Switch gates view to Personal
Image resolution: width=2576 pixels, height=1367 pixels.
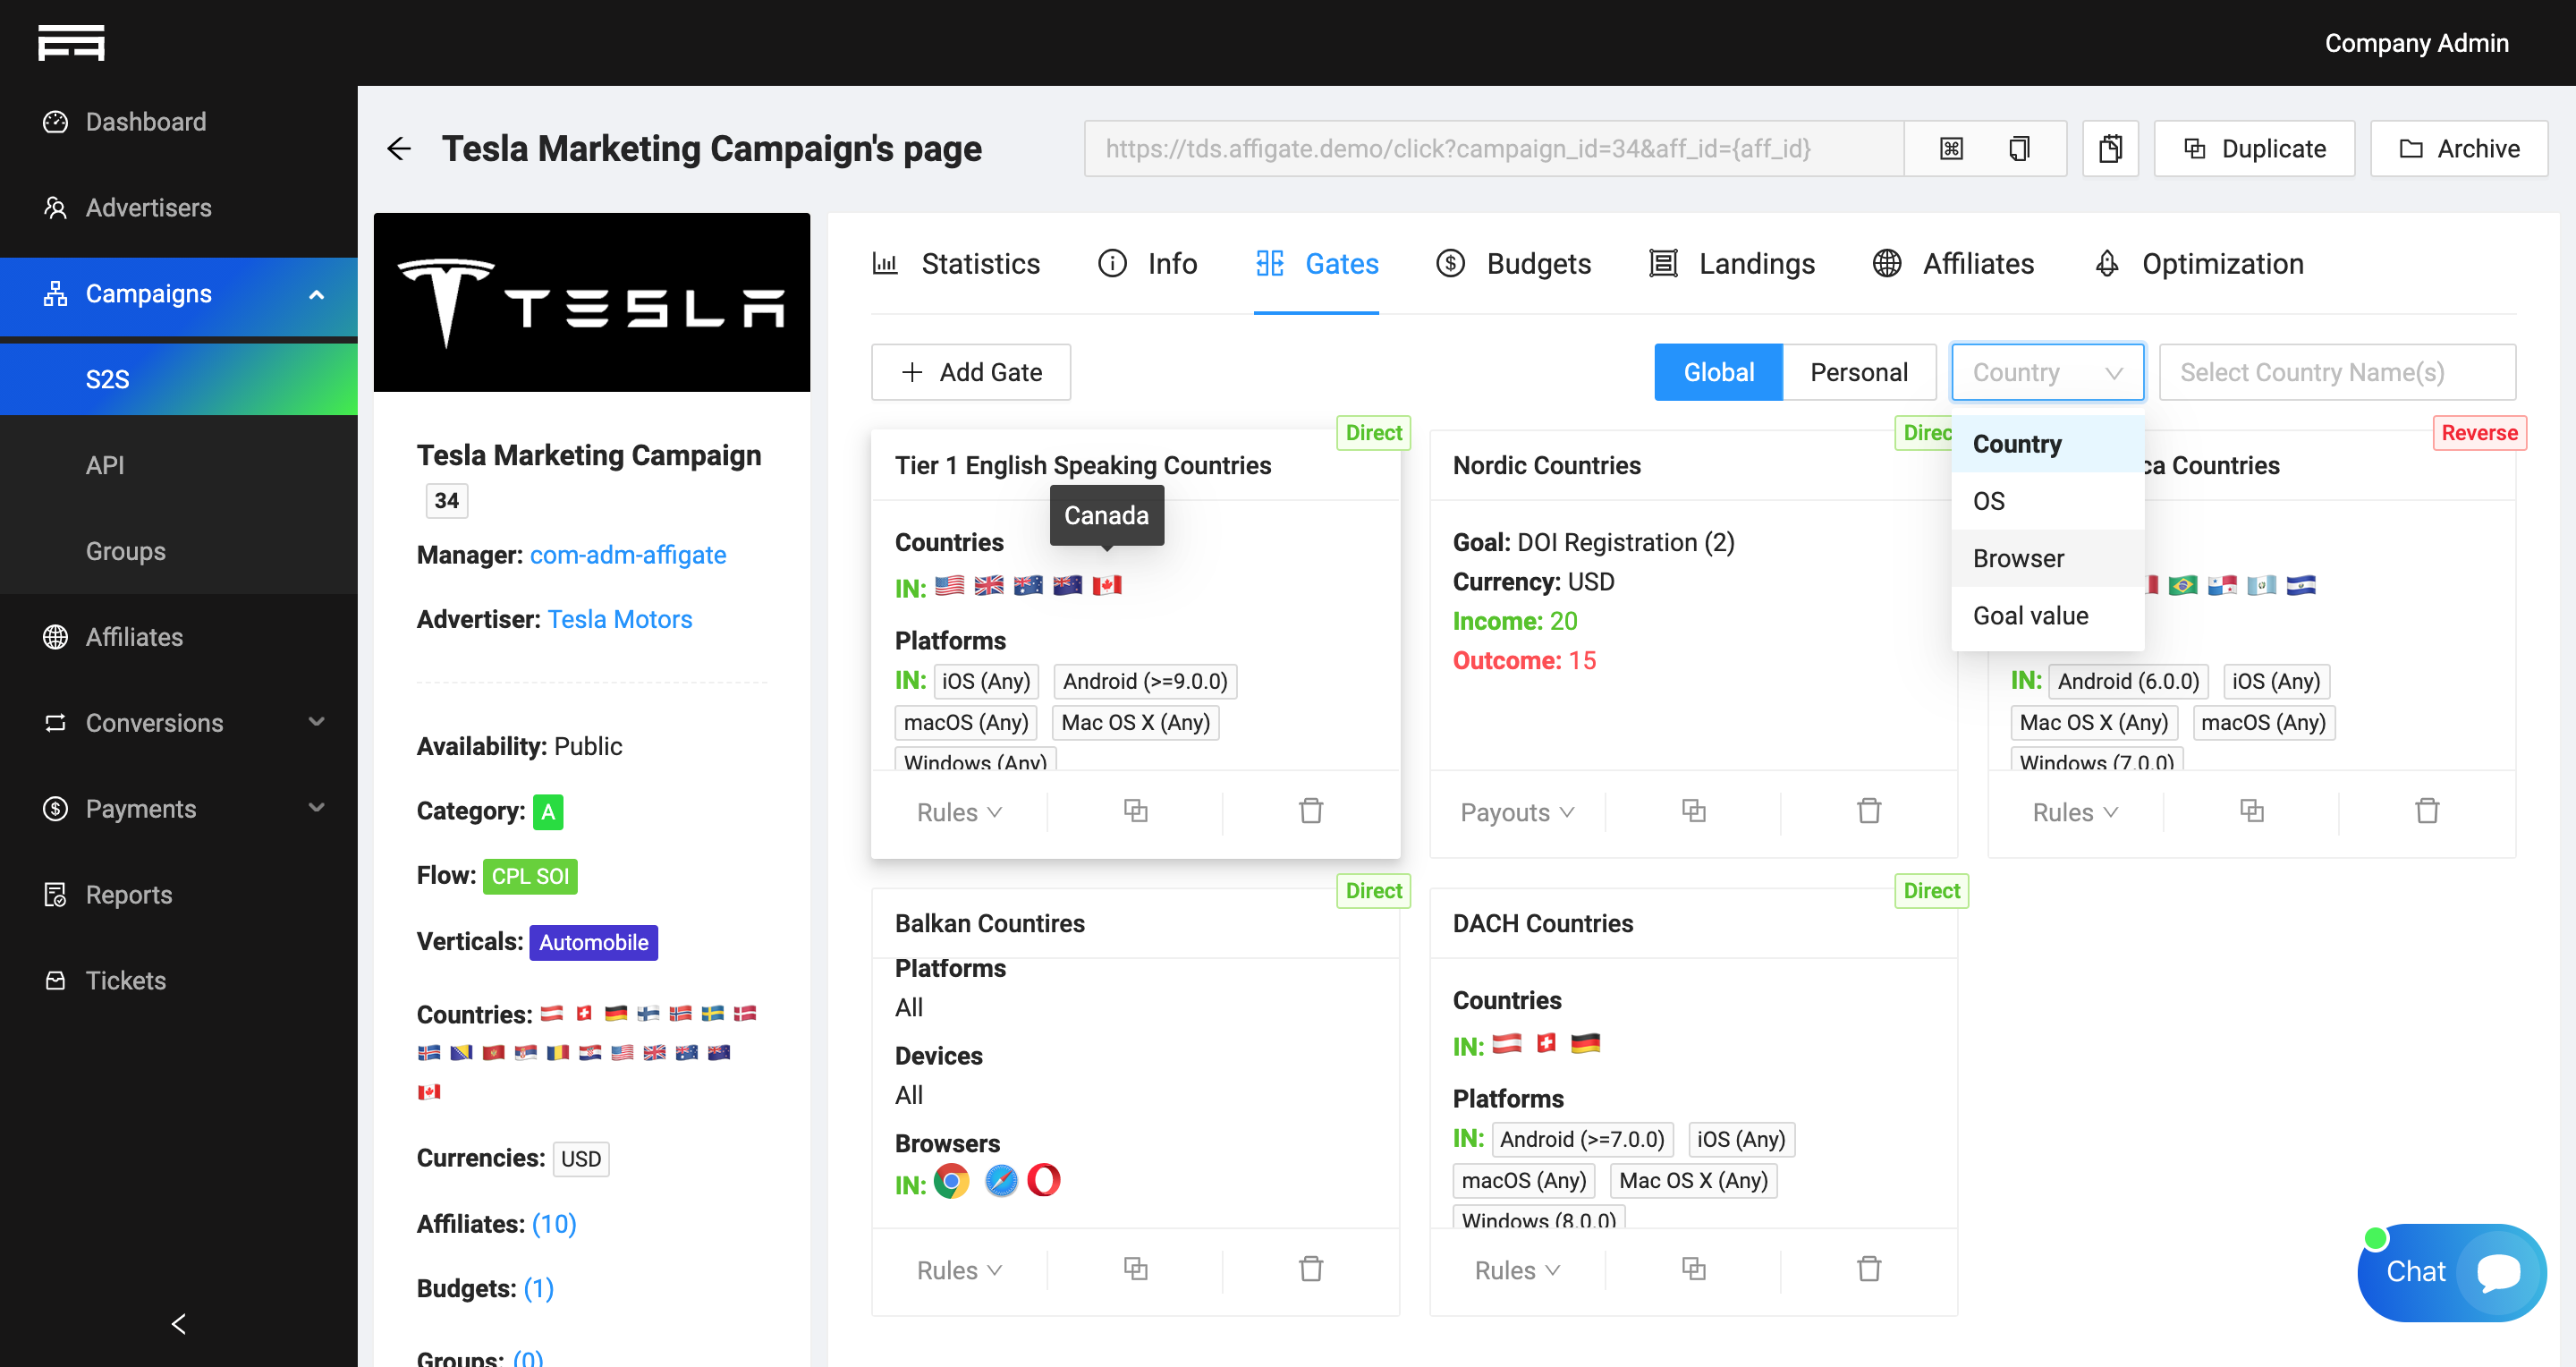coord(1858,372)
